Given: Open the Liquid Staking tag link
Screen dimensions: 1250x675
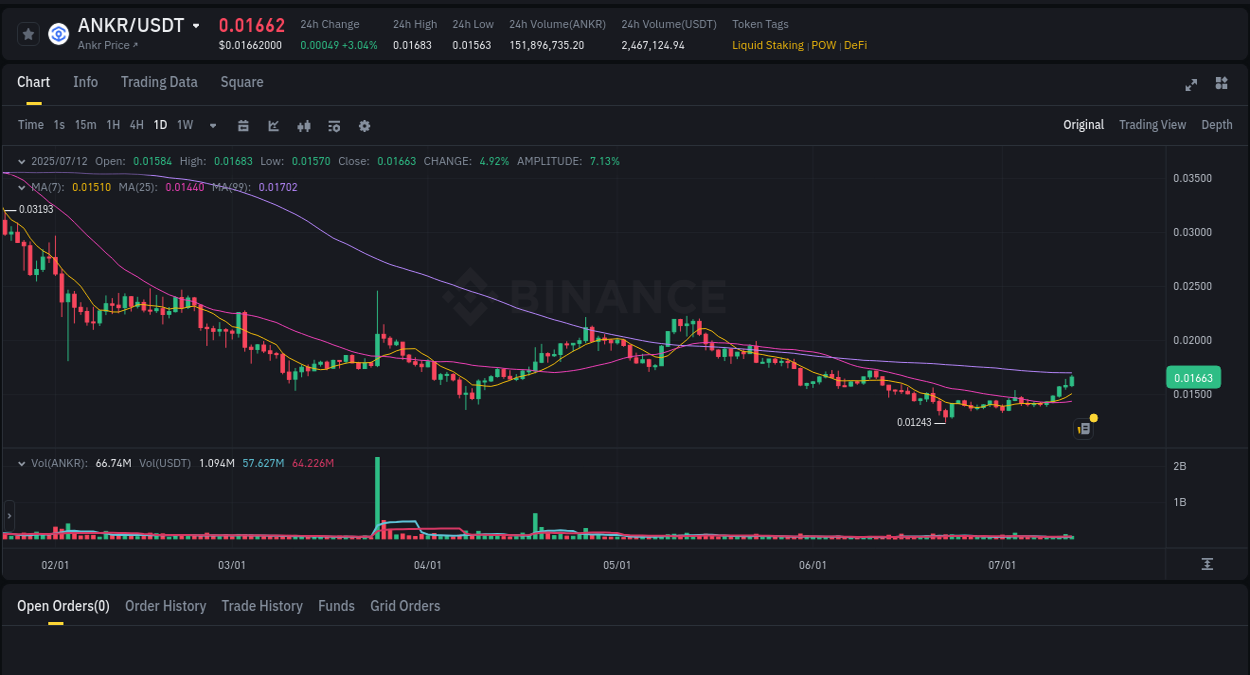Looking at the screenshot, I should click(x=768, y=45).
